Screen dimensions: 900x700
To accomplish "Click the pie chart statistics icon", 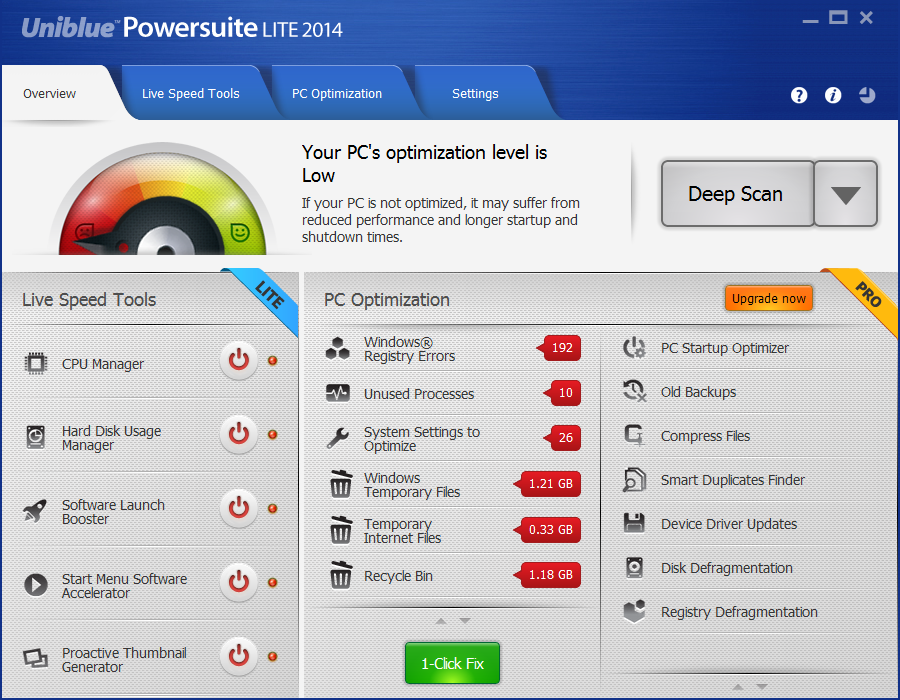I will [x=867, y=95].
